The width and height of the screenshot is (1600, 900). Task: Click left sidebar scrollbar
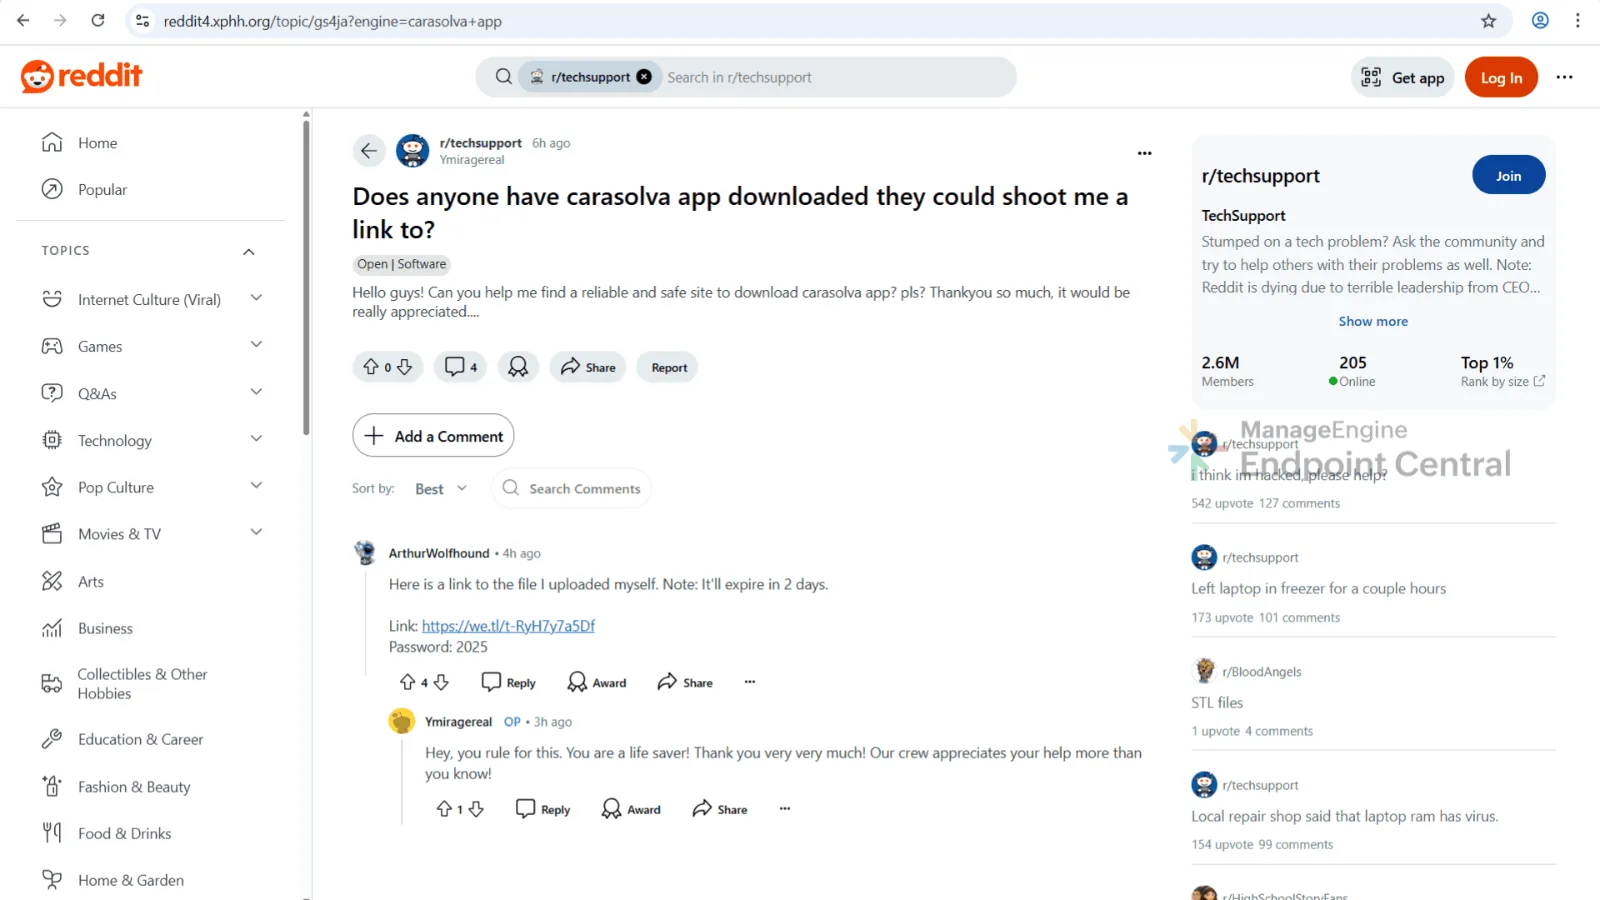[x=306, y=277]
